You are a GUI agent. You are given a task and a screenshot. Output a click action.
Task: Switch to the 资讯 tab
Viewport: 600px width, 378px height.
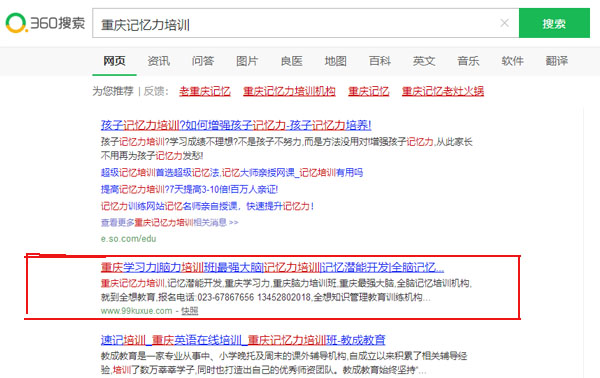pos(158,61)
